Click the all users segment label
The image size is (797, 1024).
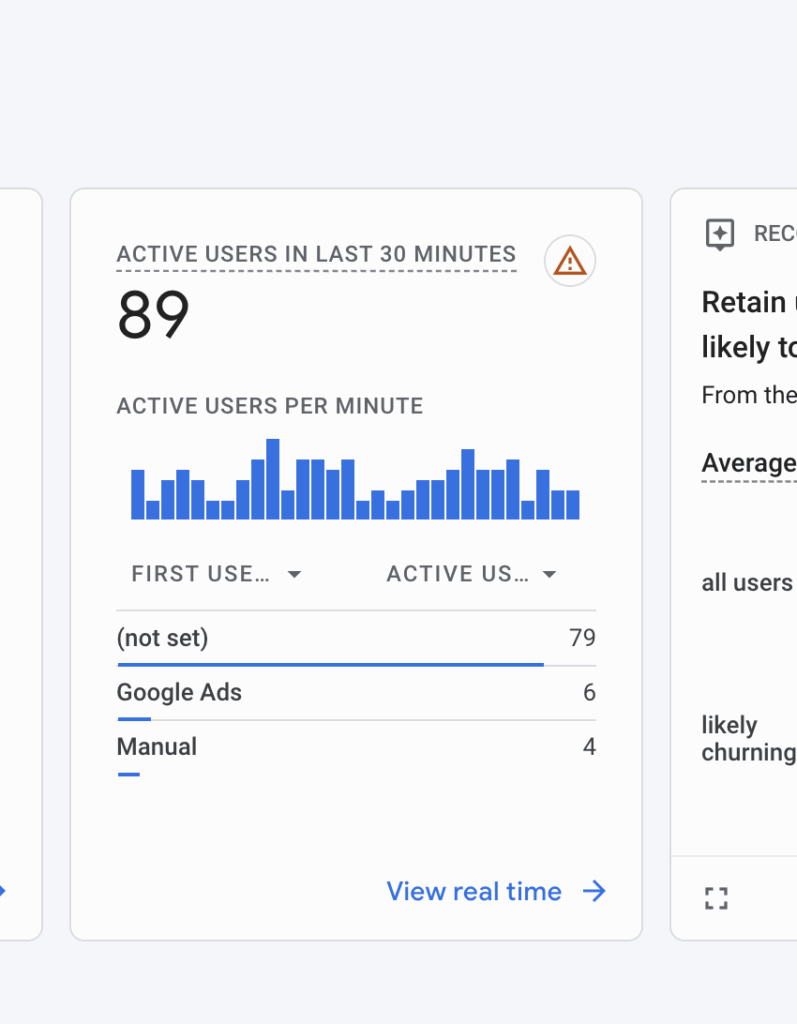[x=746, y=583]
